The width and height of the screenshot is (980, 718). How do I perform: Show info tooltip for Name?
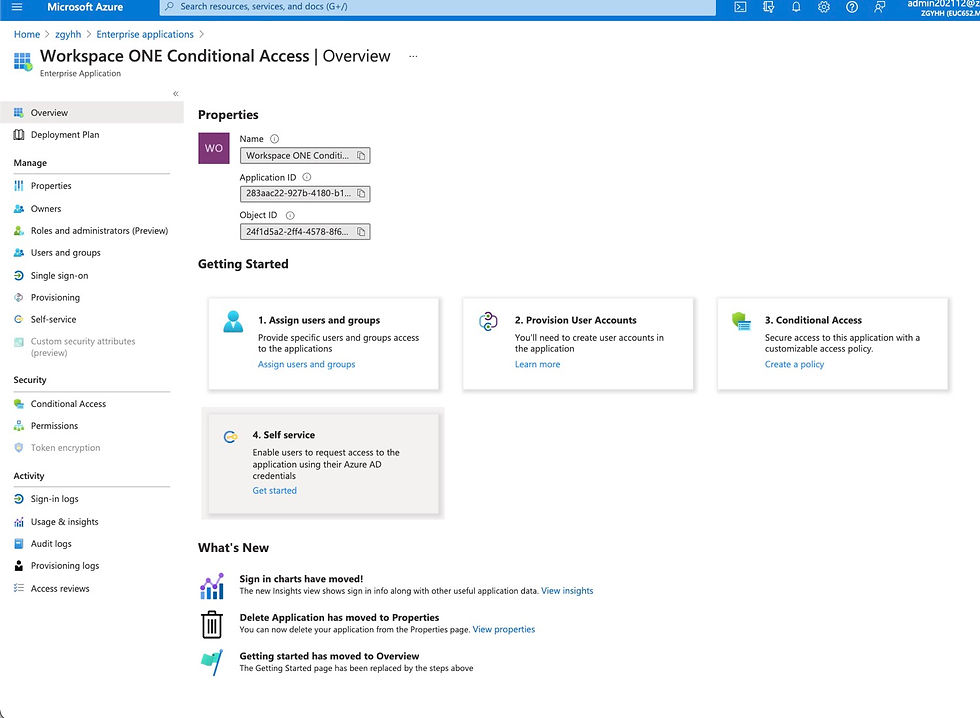pyautogui.click(x=274, y=139)
